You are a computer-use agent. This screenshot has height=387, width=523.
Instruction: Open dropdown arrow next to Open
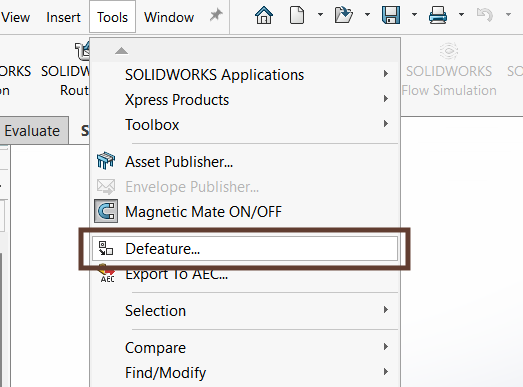click(x=367, y=15)
